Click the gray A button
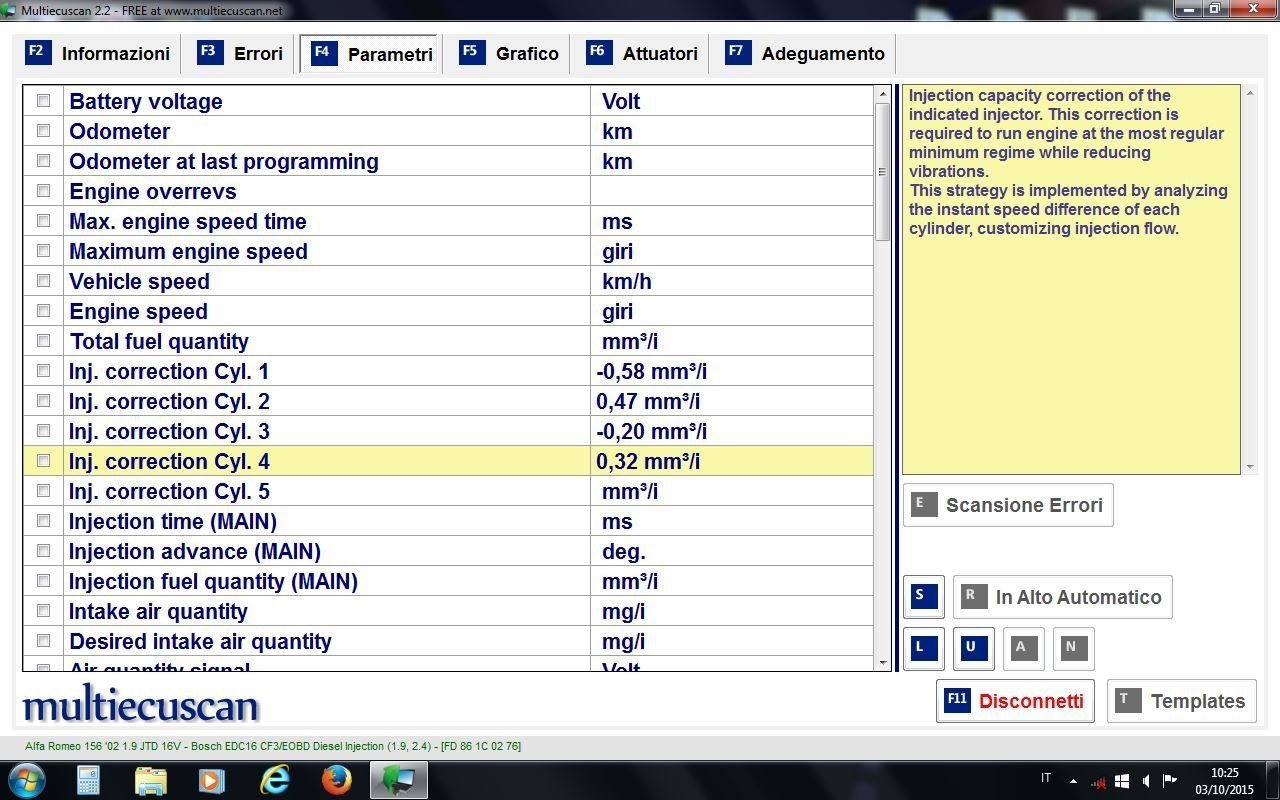The image size is (1280, 800). (1023, 648)
